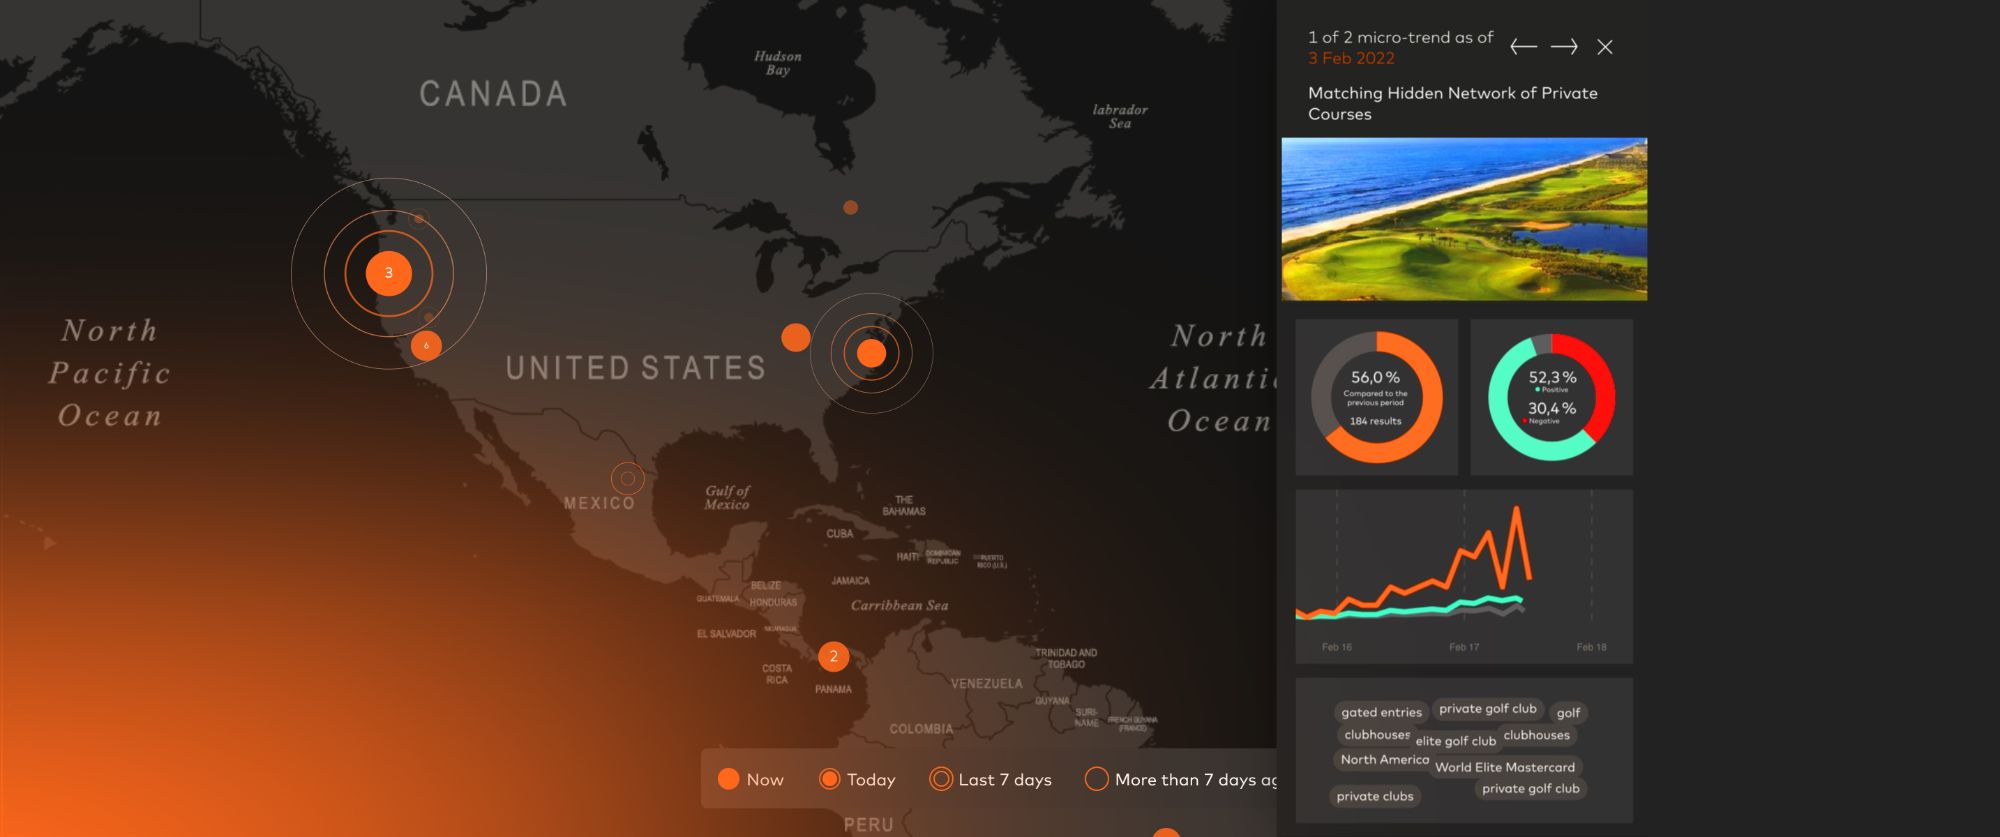
Task: Click the East Coast pulsing hotspot marker
Action: pos(871,353)
